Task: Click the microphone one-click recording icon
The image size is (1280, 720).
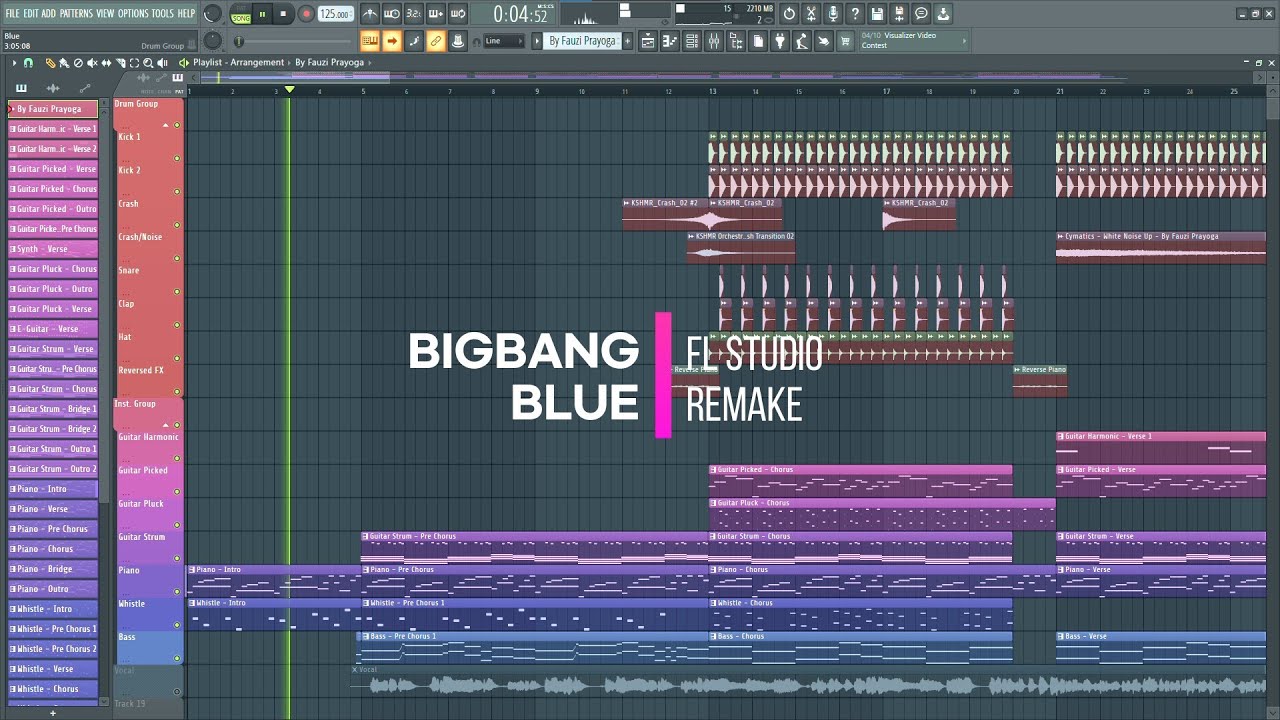Action: pyautogui.click(x=833, y=14)
